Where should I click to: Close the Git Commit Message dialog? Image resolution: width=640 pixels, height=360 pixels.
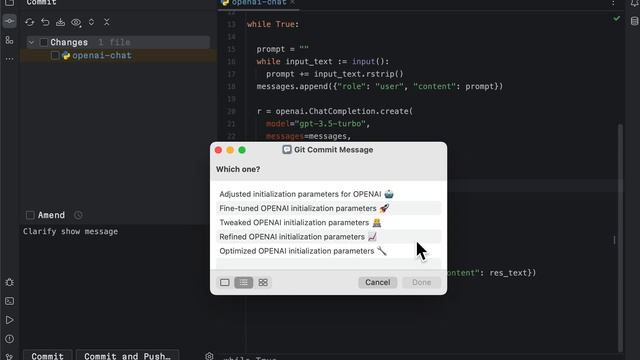(x=218, y=150)
